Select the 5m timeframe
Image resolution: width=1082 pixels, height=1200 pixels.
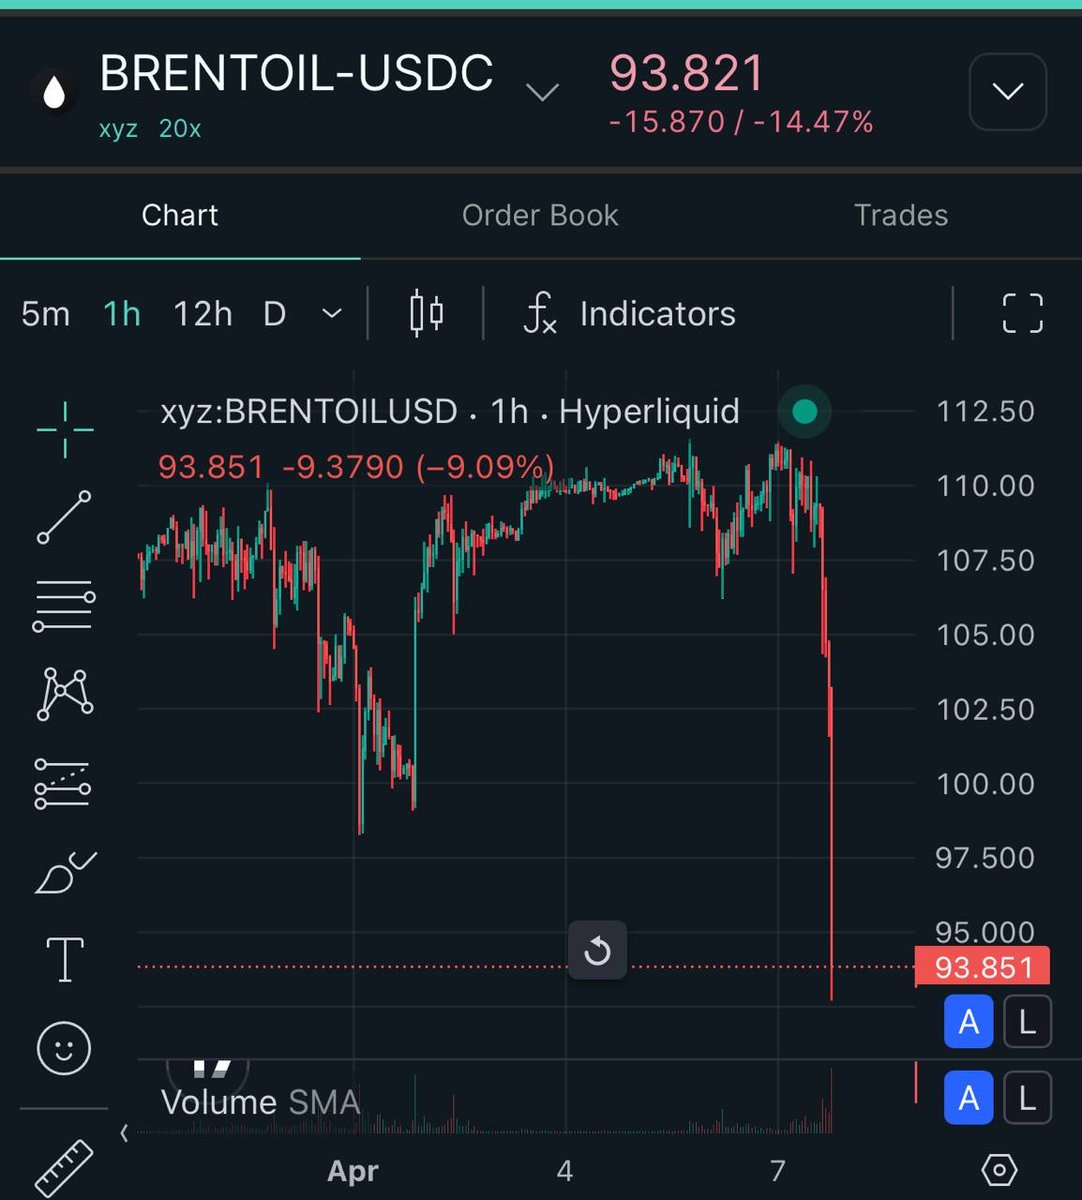[45, 314]
